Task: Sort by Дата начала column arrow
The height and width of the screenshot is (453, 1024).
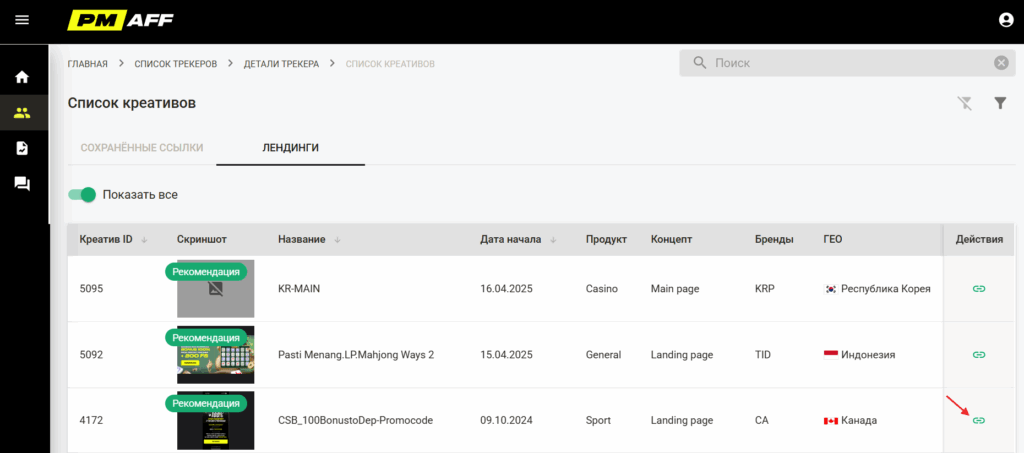Action: tap(552, 240)
